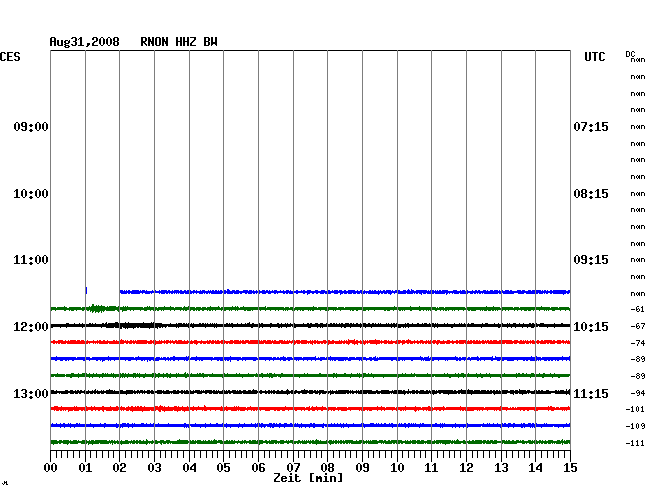Image resolution: width=650 pixels, height=494 pixels.
Task: Click the black 12:00 trace burst near minute 02
Action: [133, 325]
